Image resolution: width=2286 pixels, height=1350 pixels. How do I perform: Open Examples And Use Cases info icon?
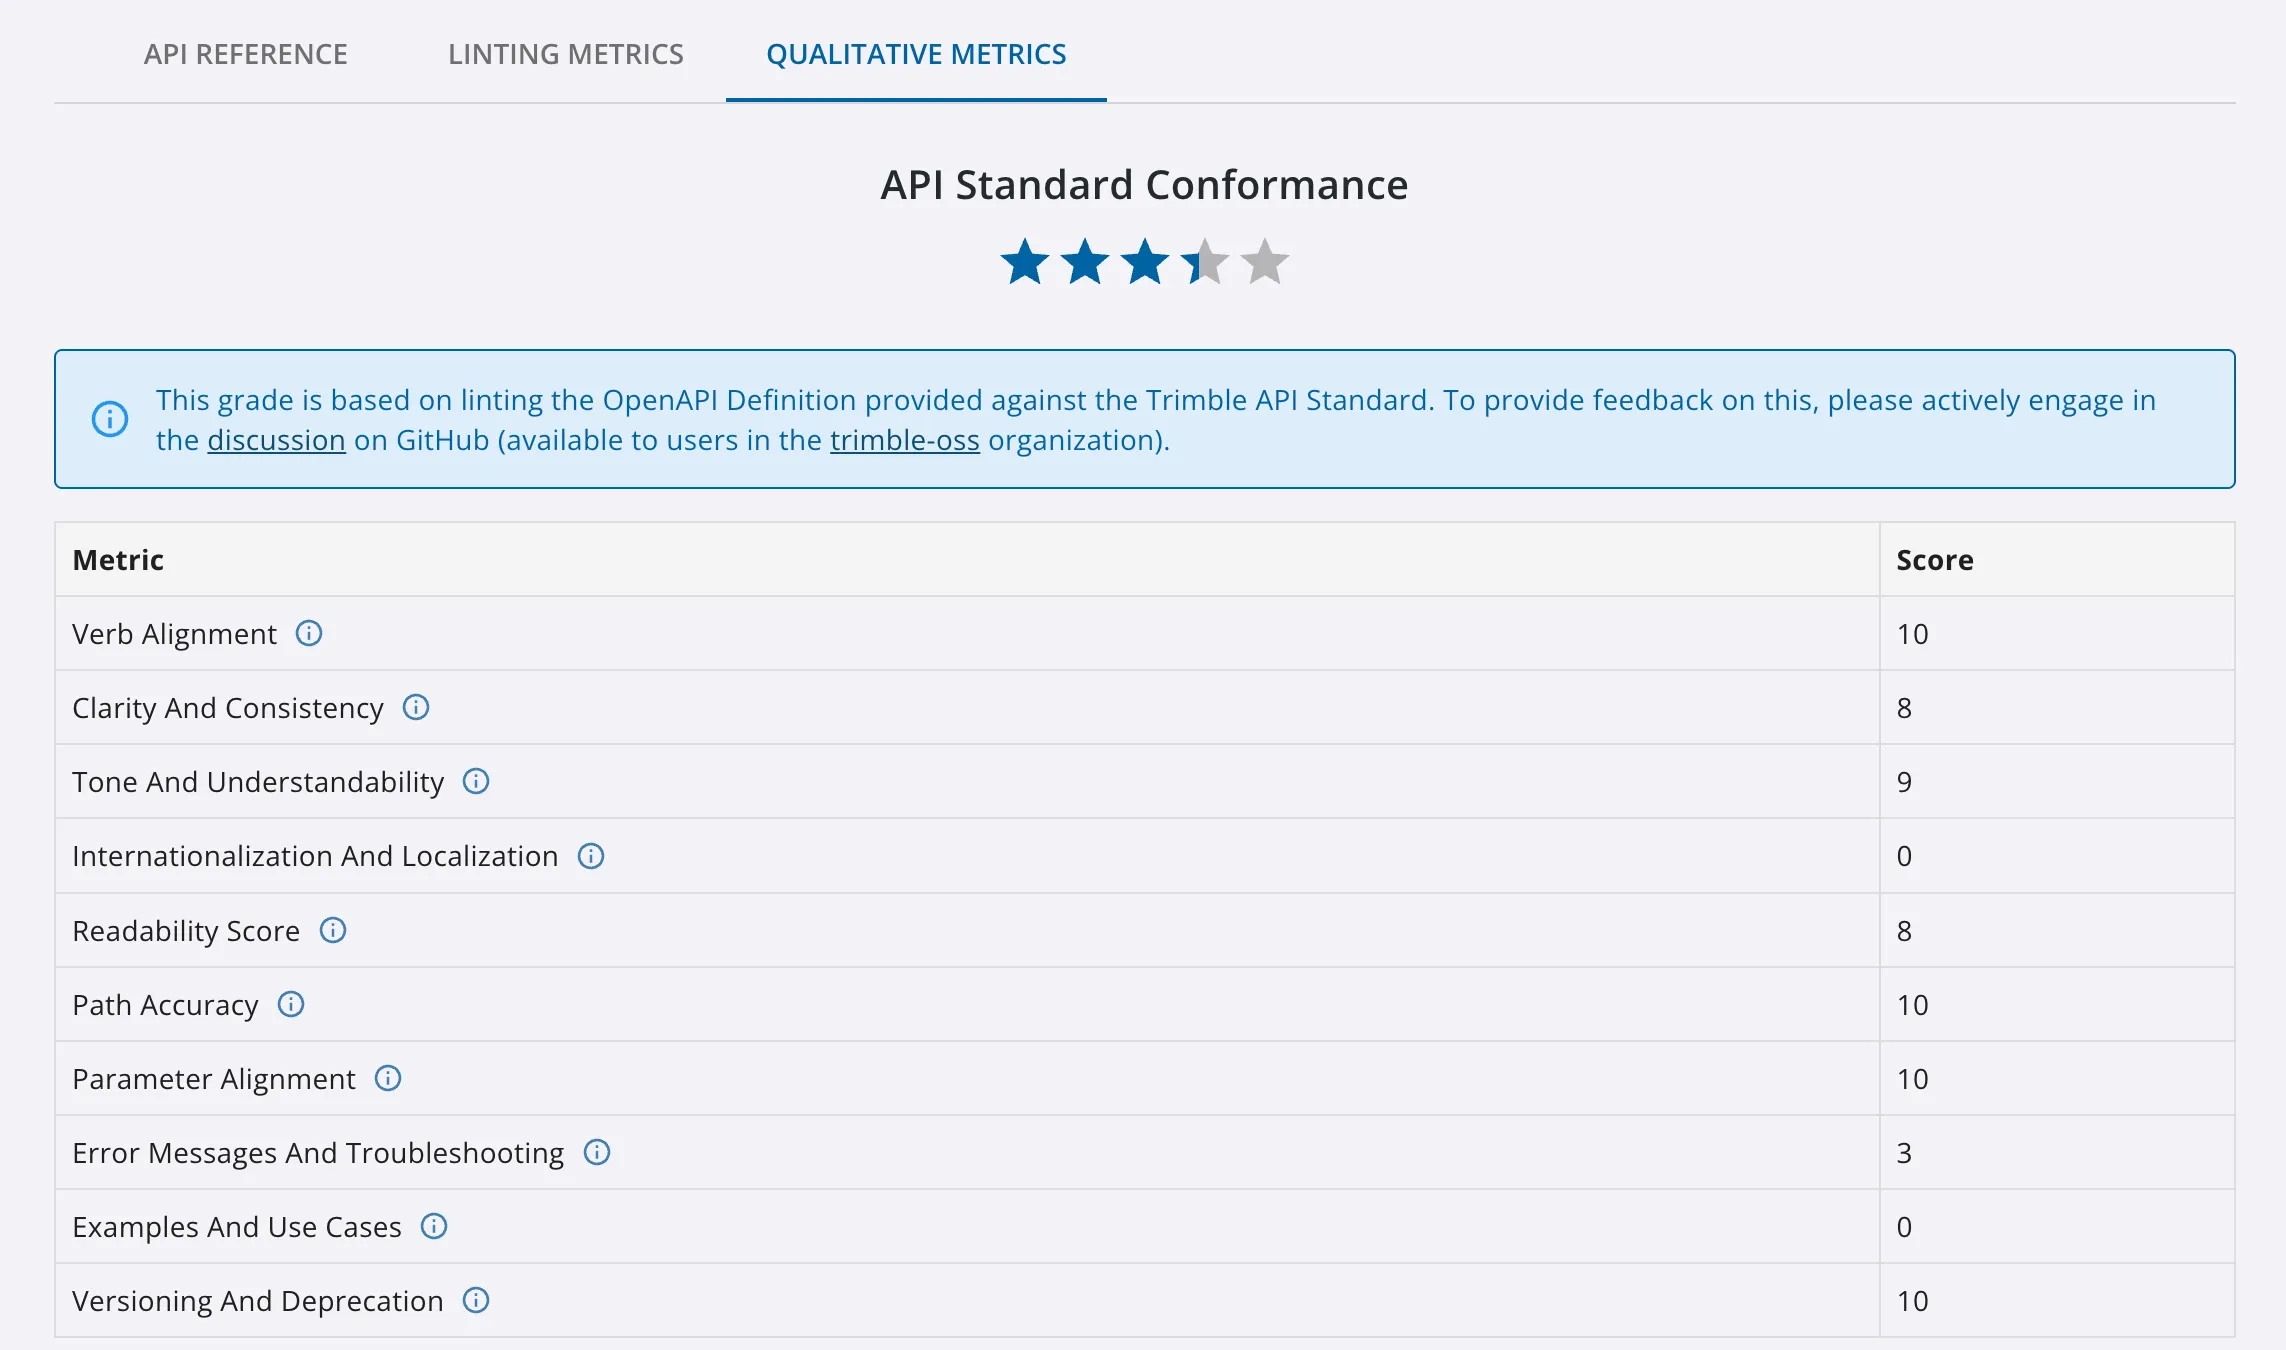(434, 1226)
